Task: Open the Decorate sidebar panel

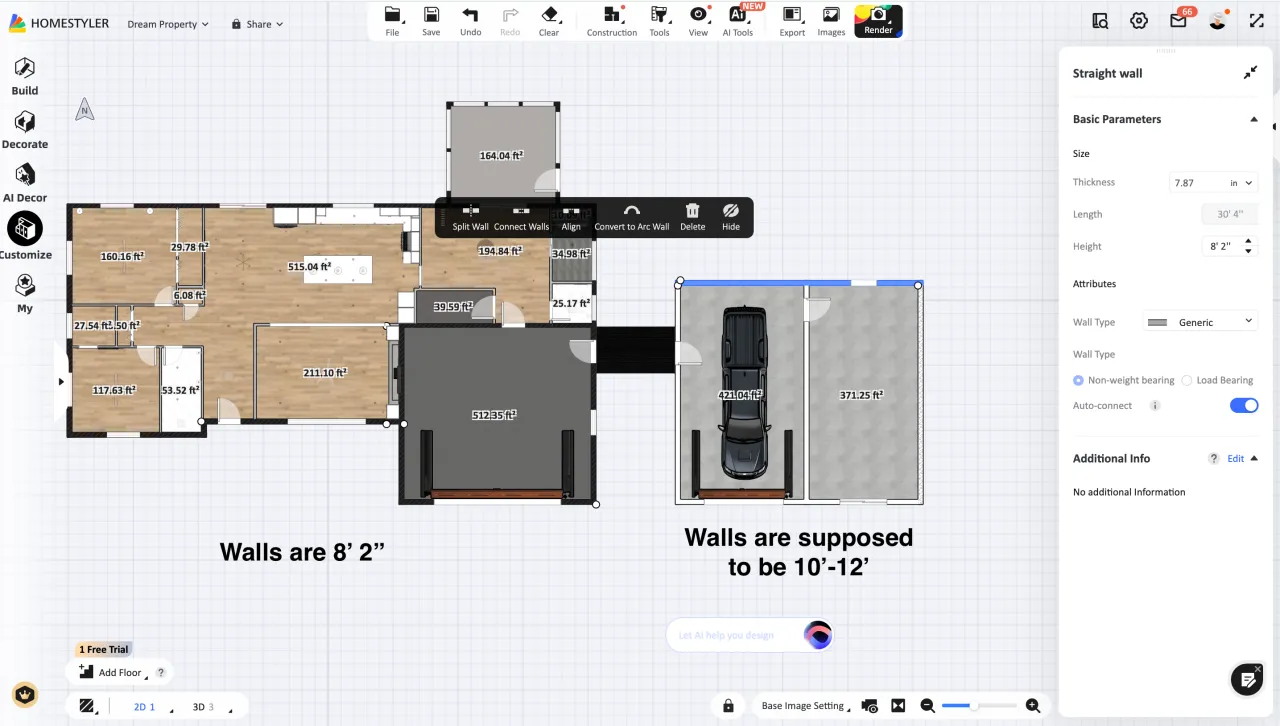Action: click(x=25, y=130)
